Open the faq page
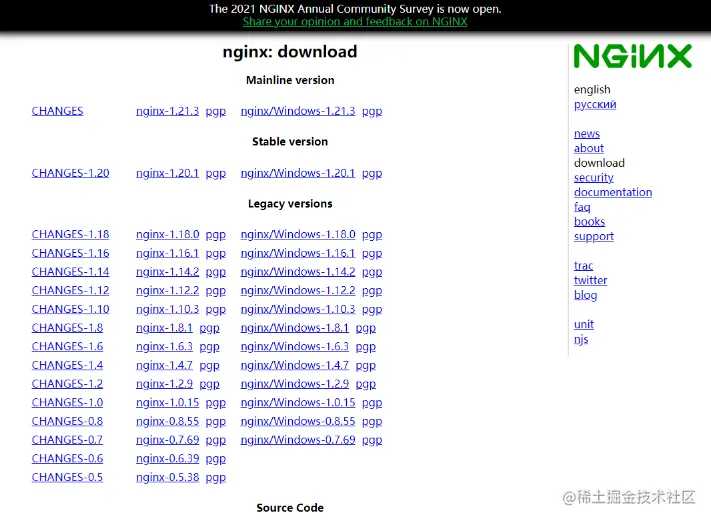Image resolution: width=711 pixels, height=521 pixels. 582,208
